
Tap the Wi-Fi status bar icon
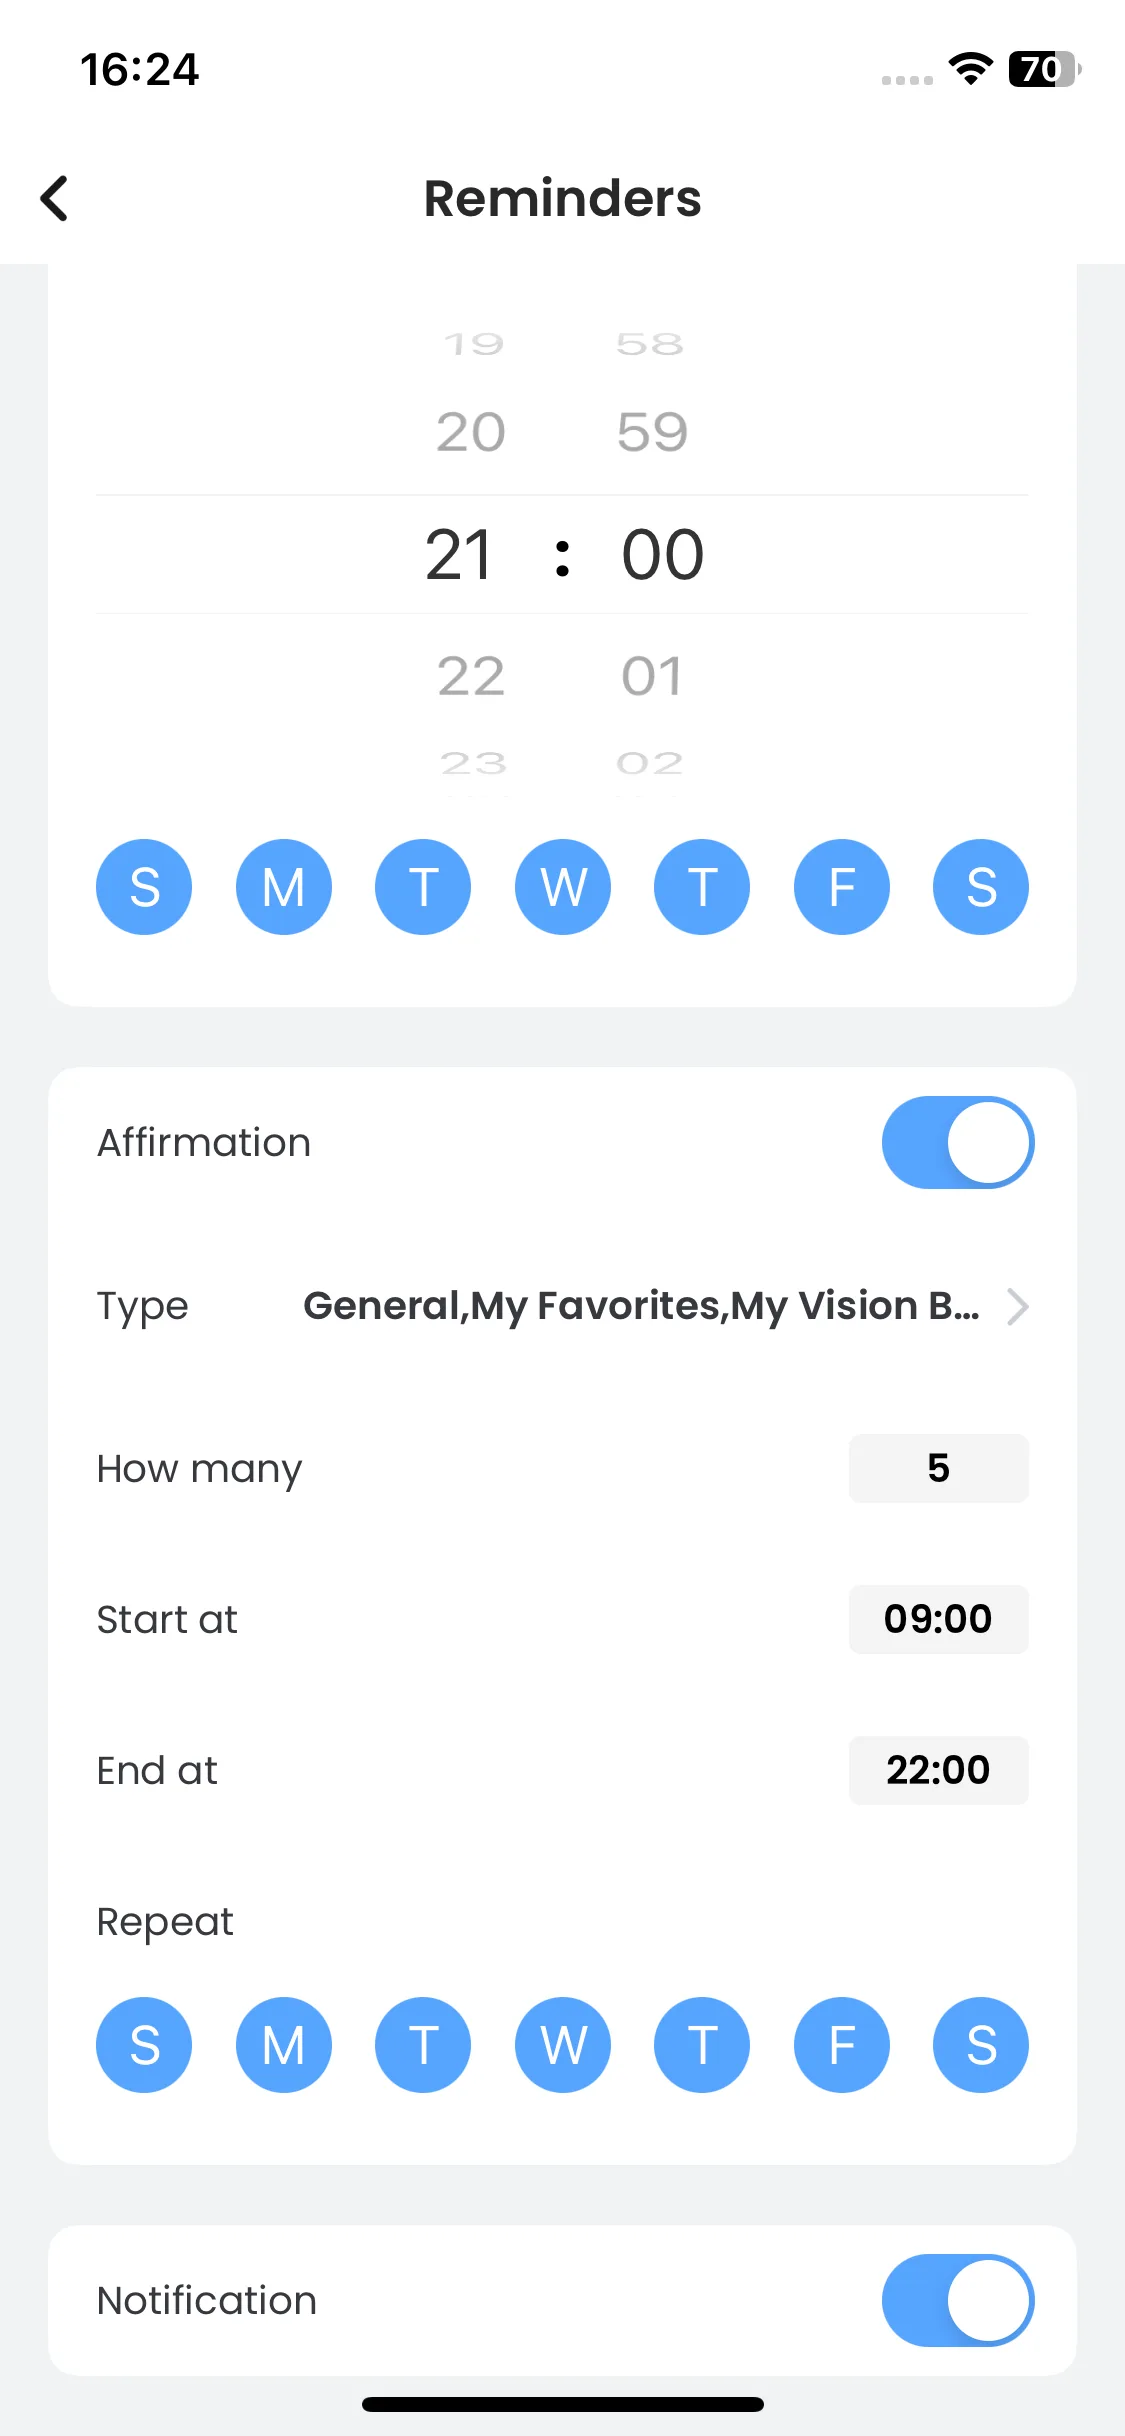(970, 69)
